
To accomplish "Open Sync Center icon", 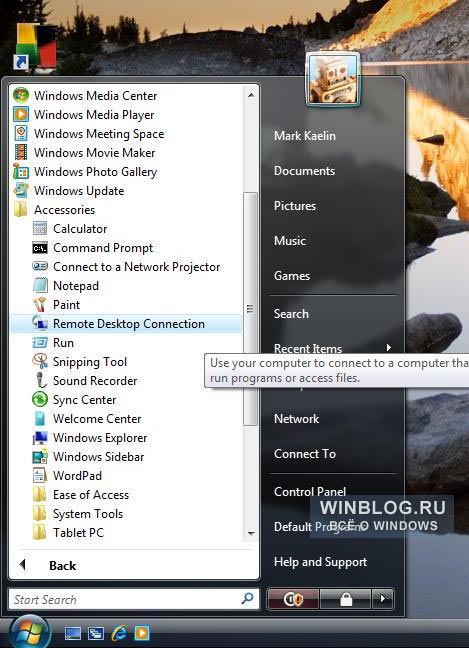I will pyautogui.click(x=40, y=400).
